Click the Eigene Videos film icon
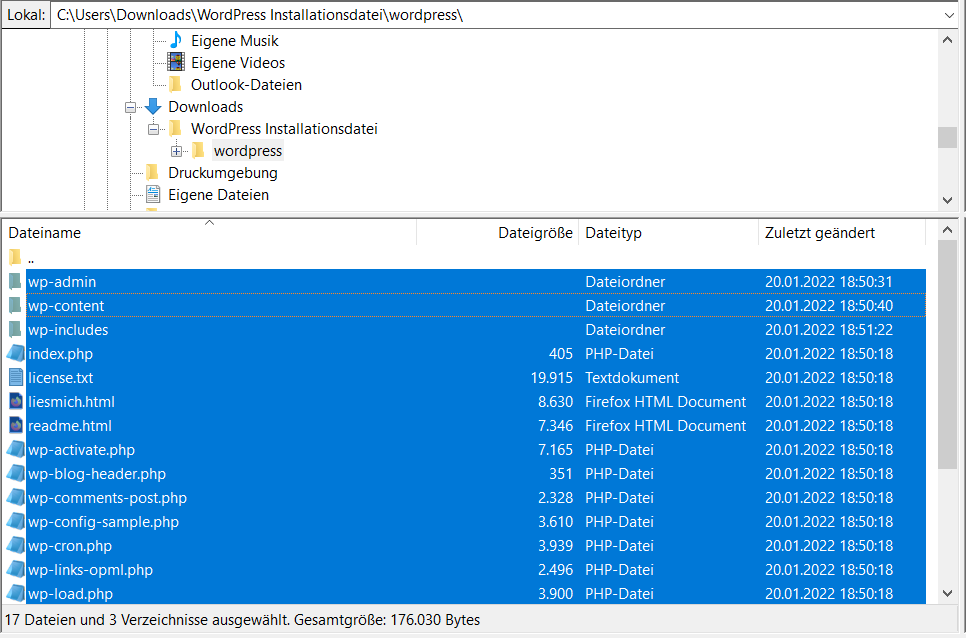Image resolution: width=966 pixels, height=638 pixels. 176,62
